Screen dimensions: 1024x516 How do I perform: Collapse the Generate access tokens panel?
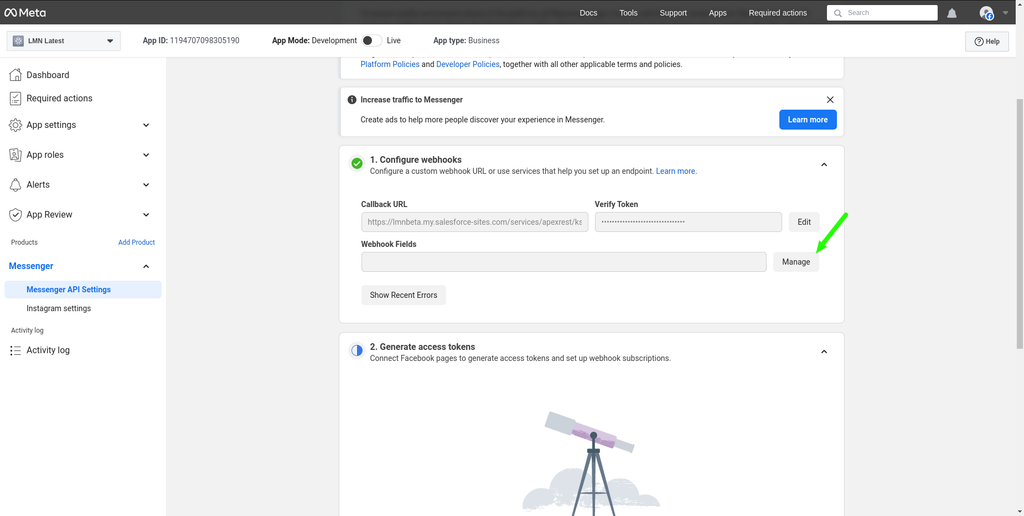click(824, 351)
